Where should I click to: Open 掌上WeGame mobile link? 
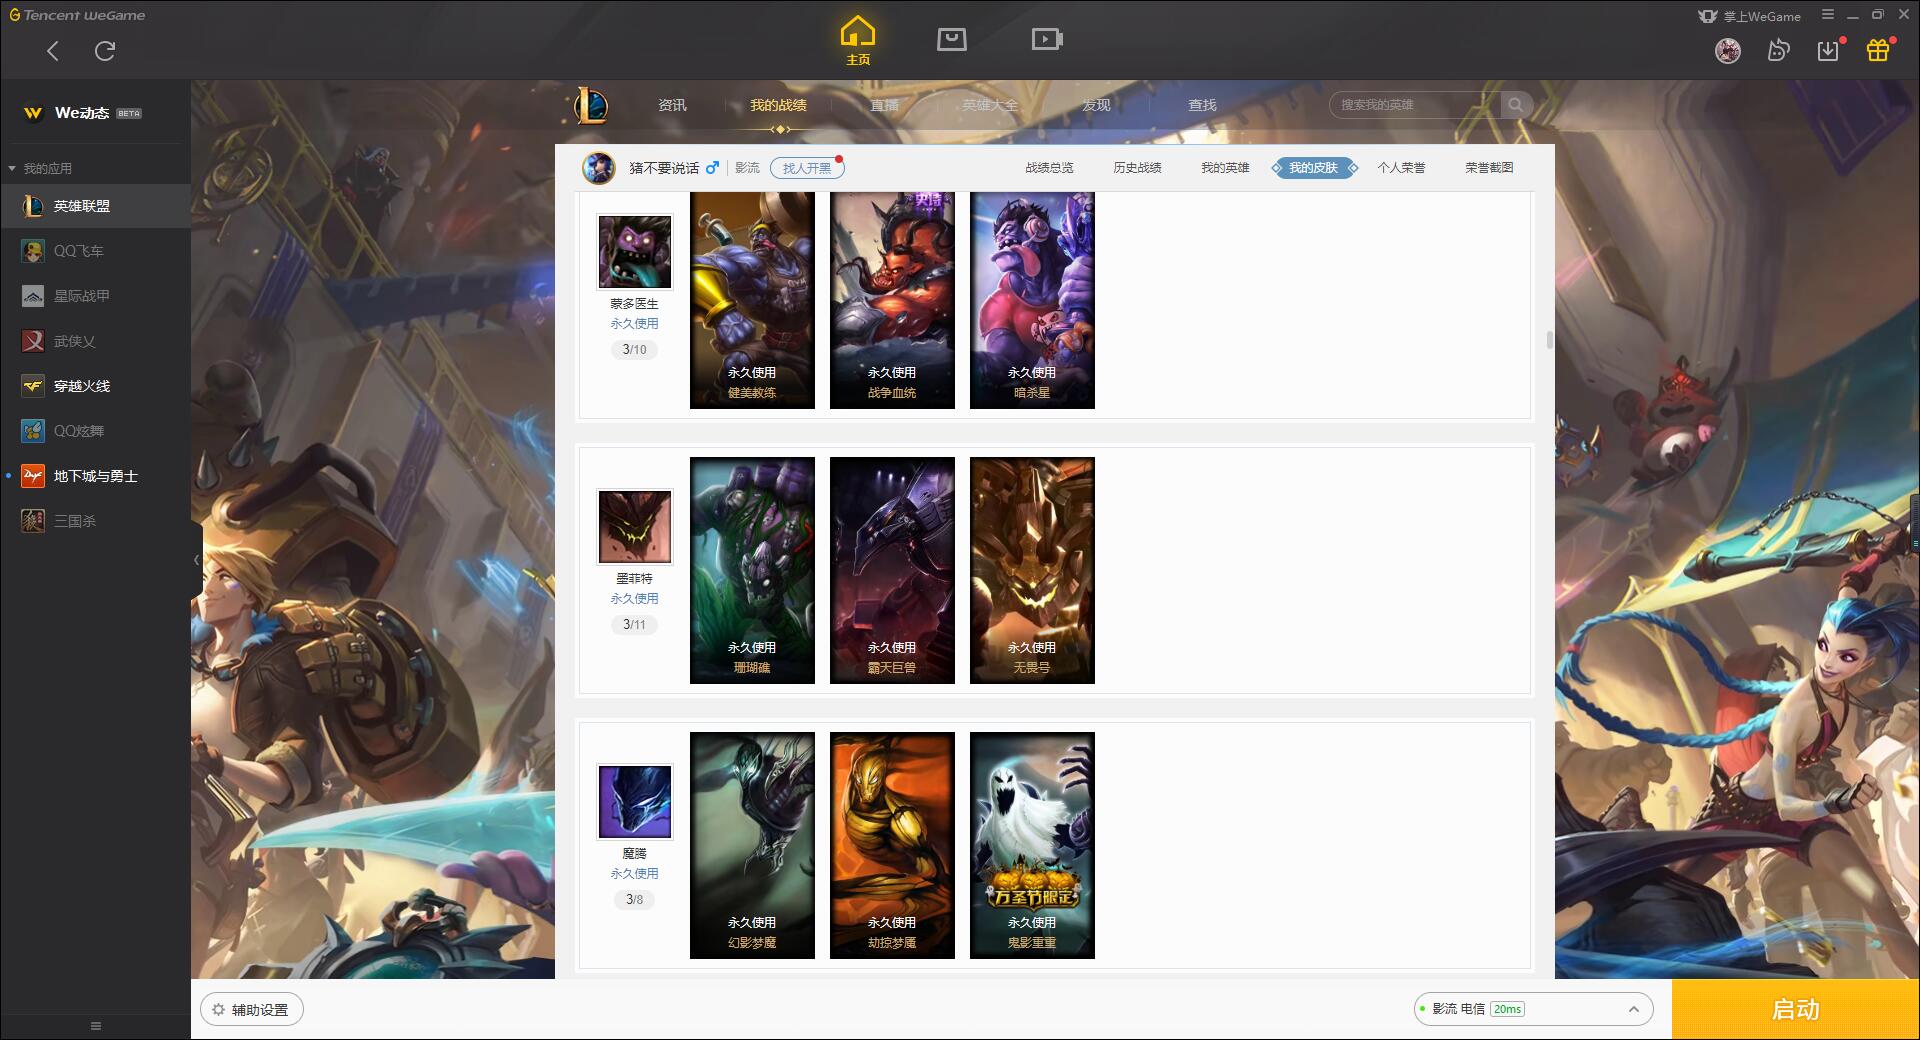[1749, 16]
